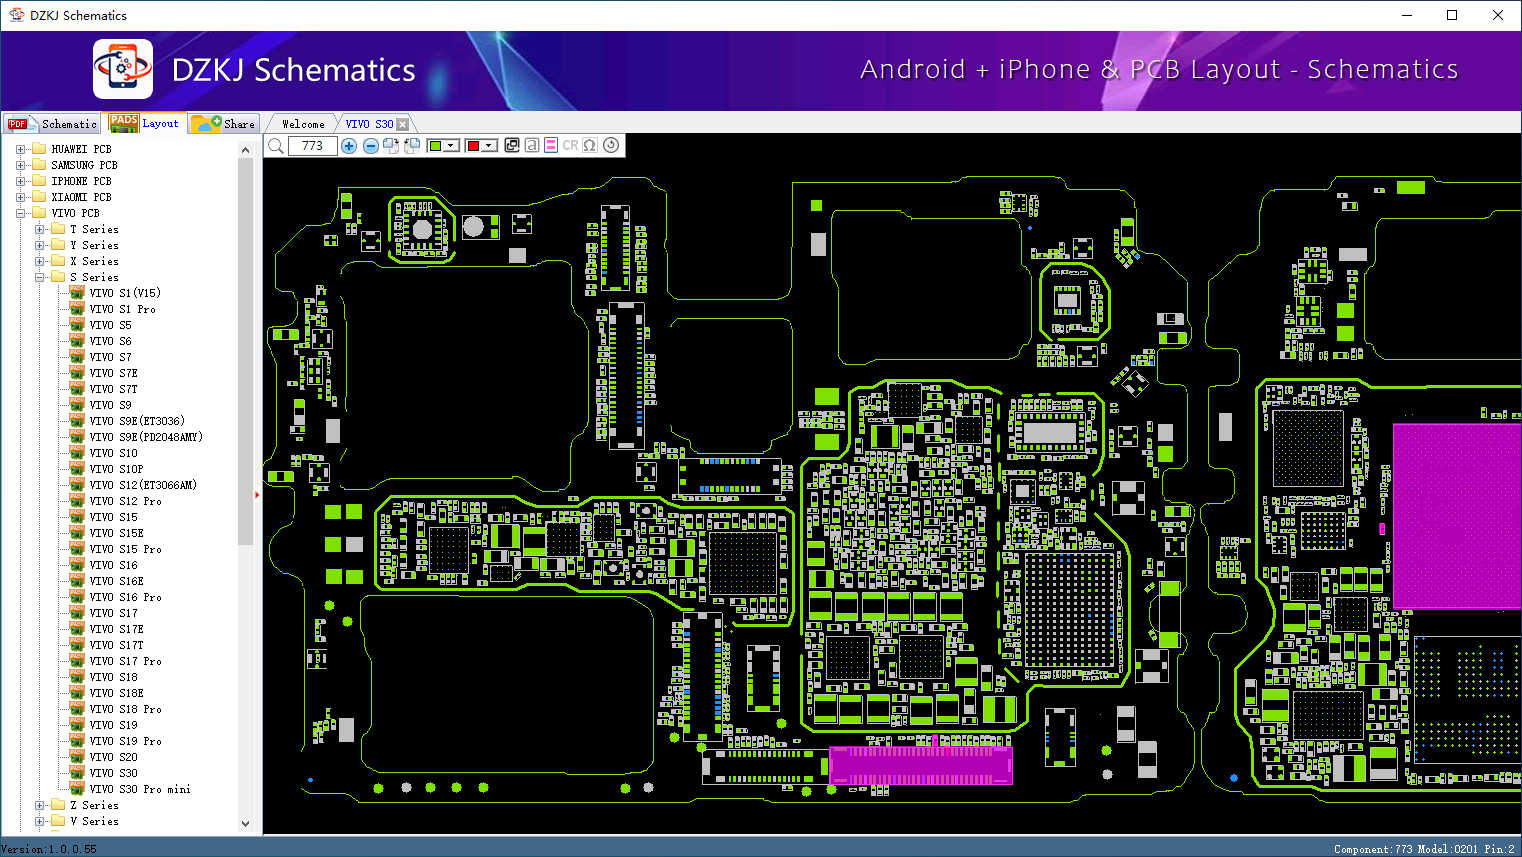The height and width of the screenshot is (857, 1522).
Task: Open VIVO S30 Pro mini layout
Action: pyautogui.click(x=140, y=789)
